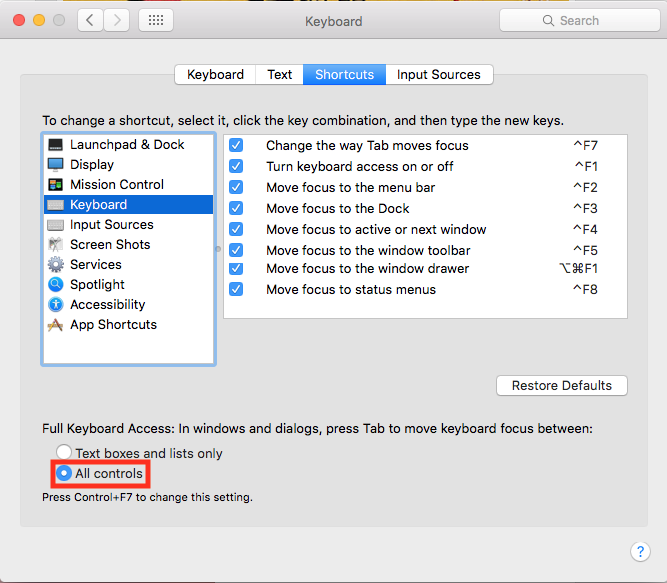Image resolution: width=667 pixels, height=583 pixels.
Task: Show all preferences grid button
Action: point(156,20)
